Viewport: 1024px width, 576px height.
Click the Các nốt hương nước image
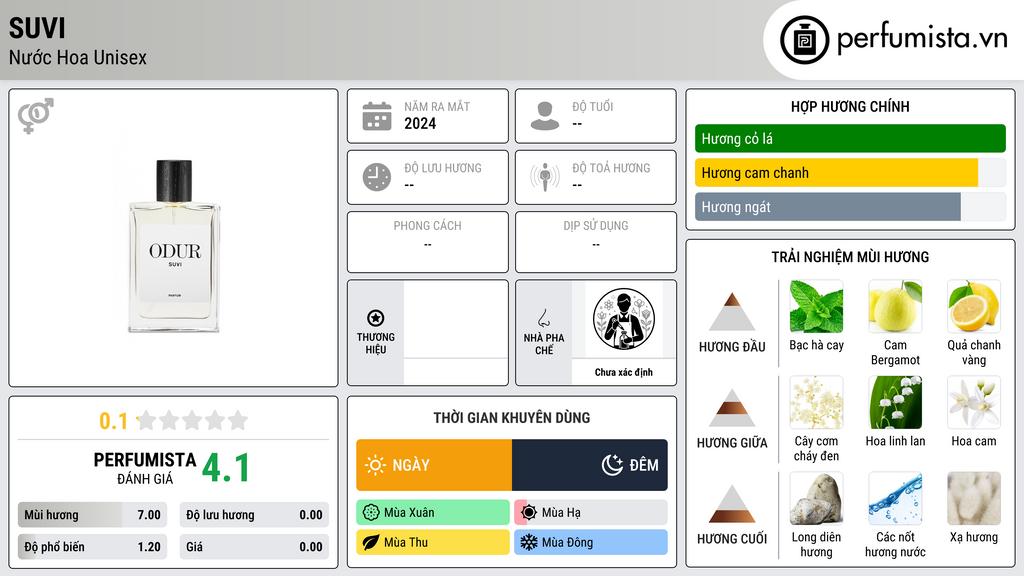point(895,498)
